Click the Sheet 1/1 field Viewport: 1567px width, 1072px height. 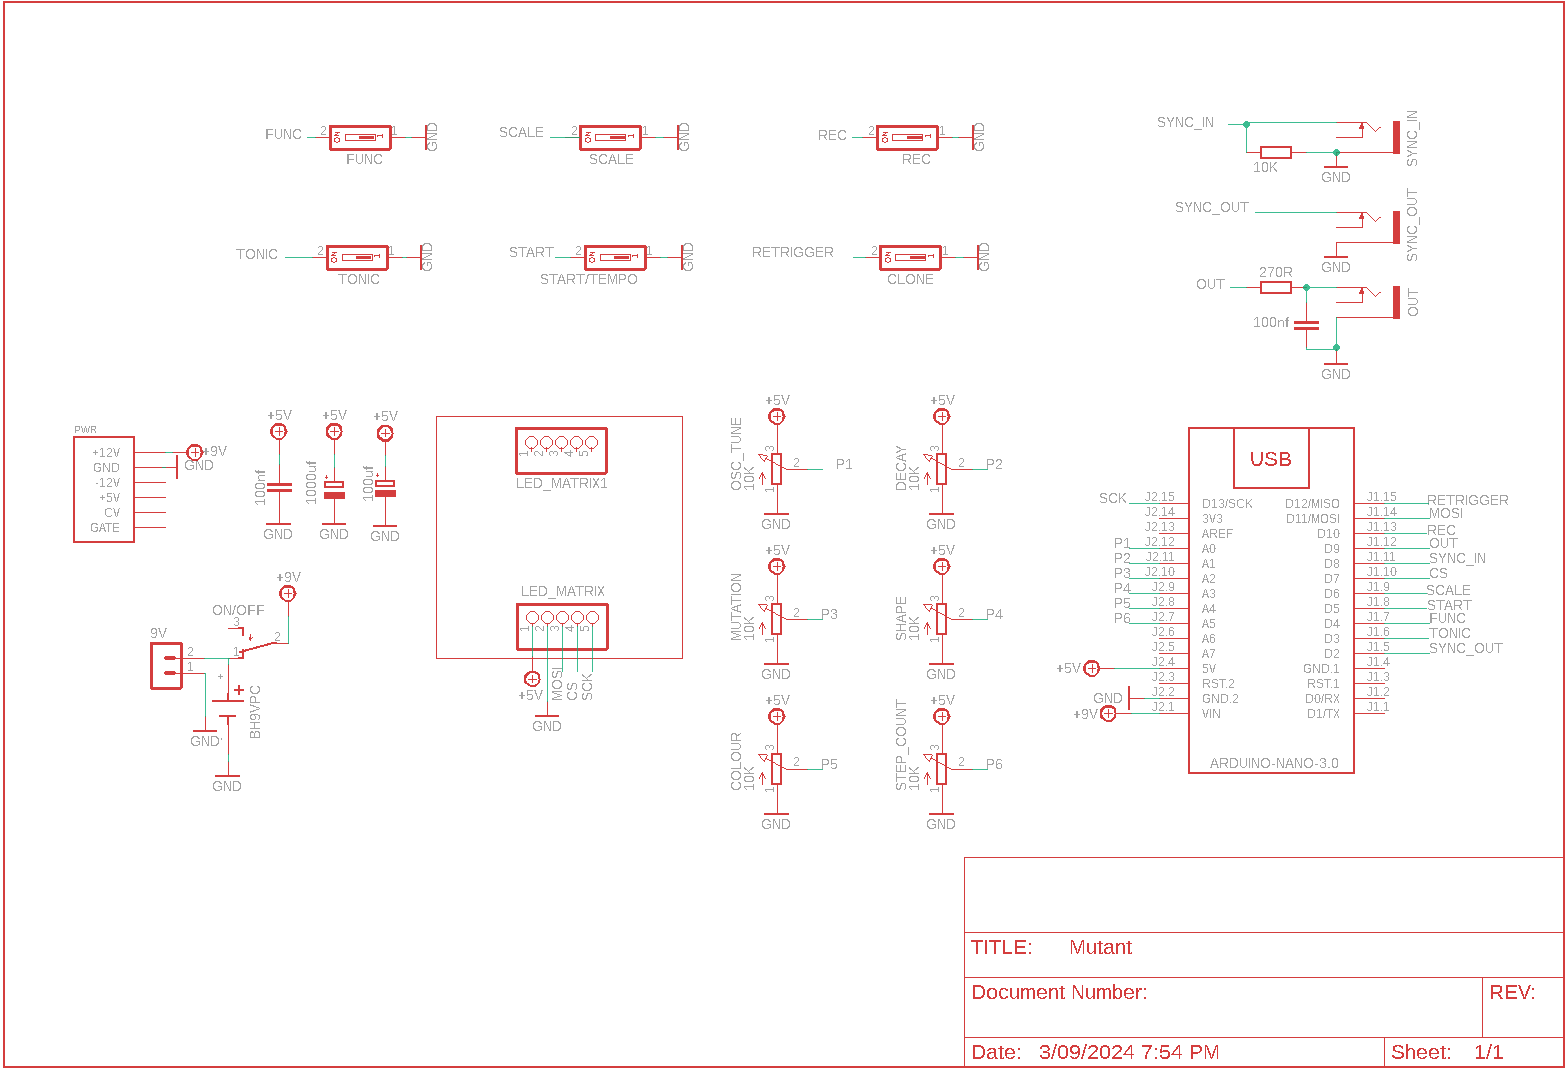tap(1474, 1052)
